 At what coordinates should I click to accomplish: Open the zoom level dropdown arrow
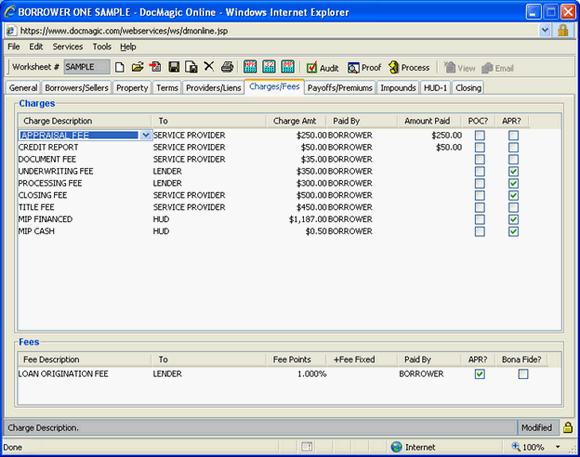point(557,447)
